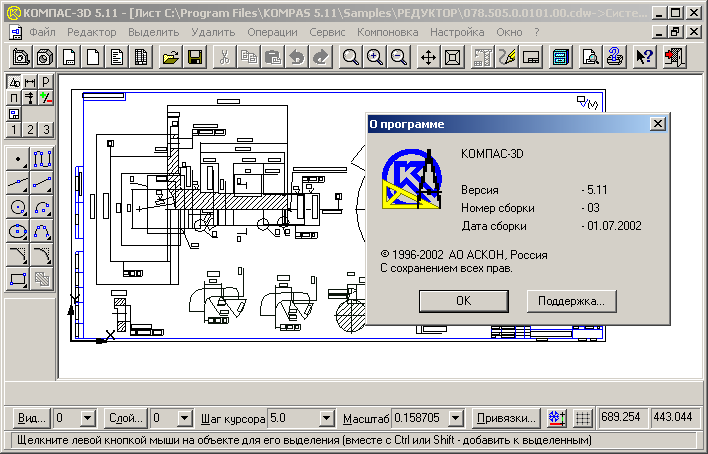Open the layer number dropdown next to Слой
The width and height of the screenshot is (708, 454).
[184, 418]
